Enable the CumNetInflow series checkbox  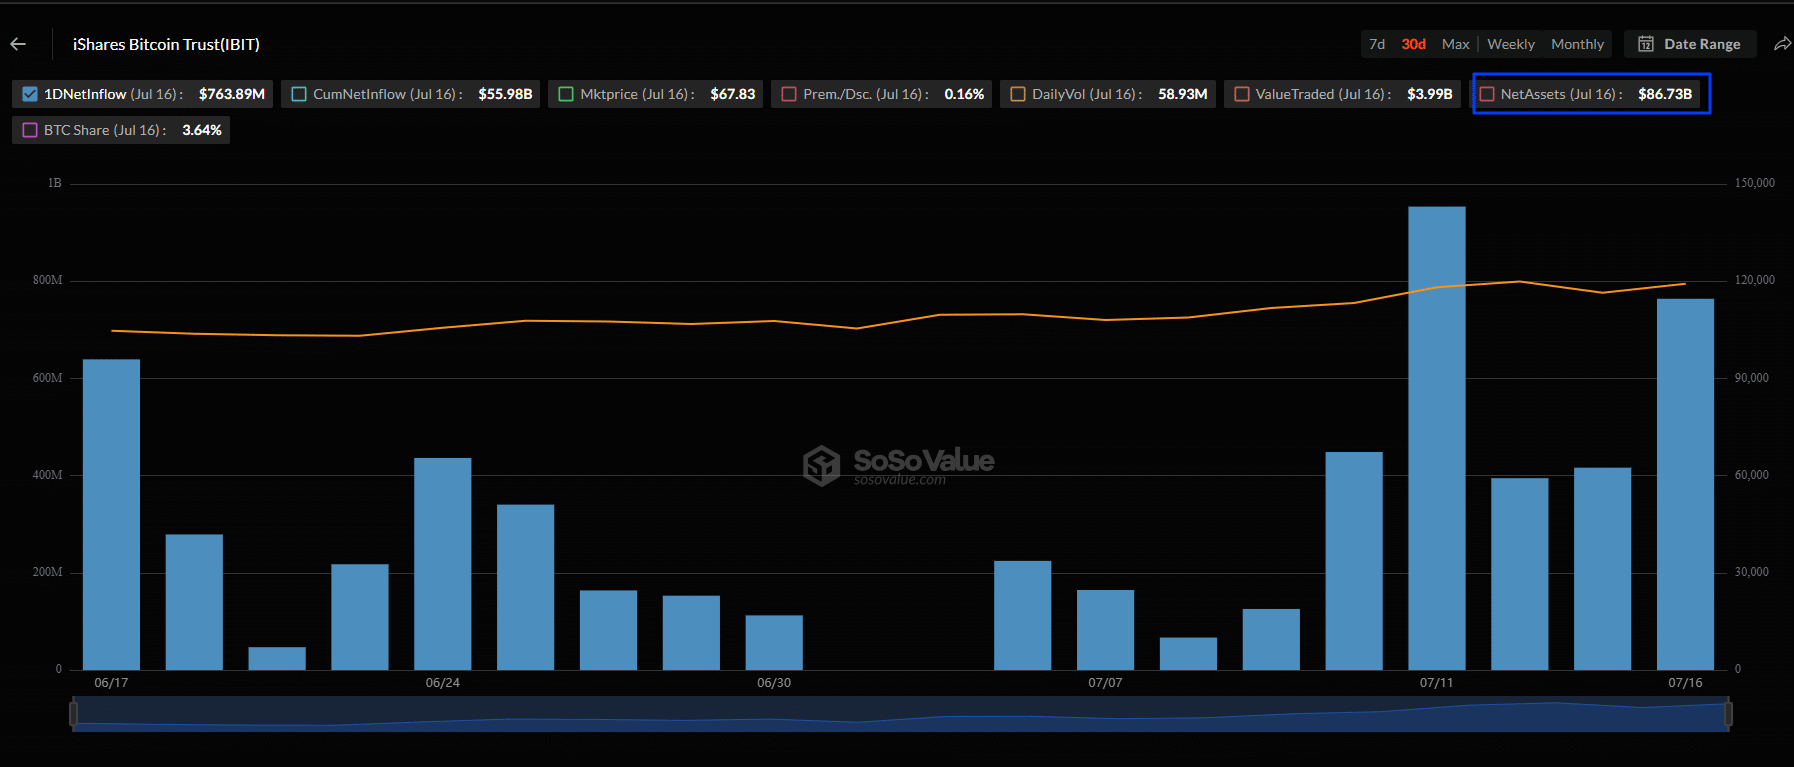[299, 94]
